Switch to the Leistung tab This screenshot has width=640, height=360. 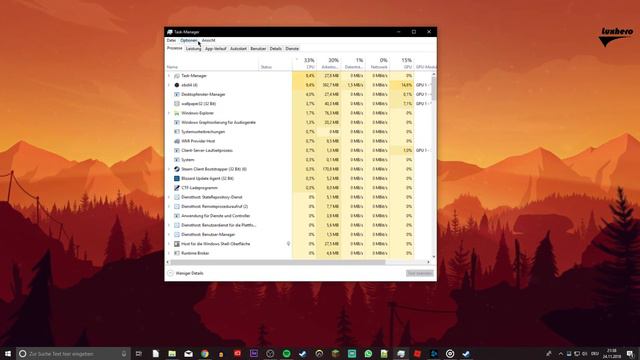193,49
